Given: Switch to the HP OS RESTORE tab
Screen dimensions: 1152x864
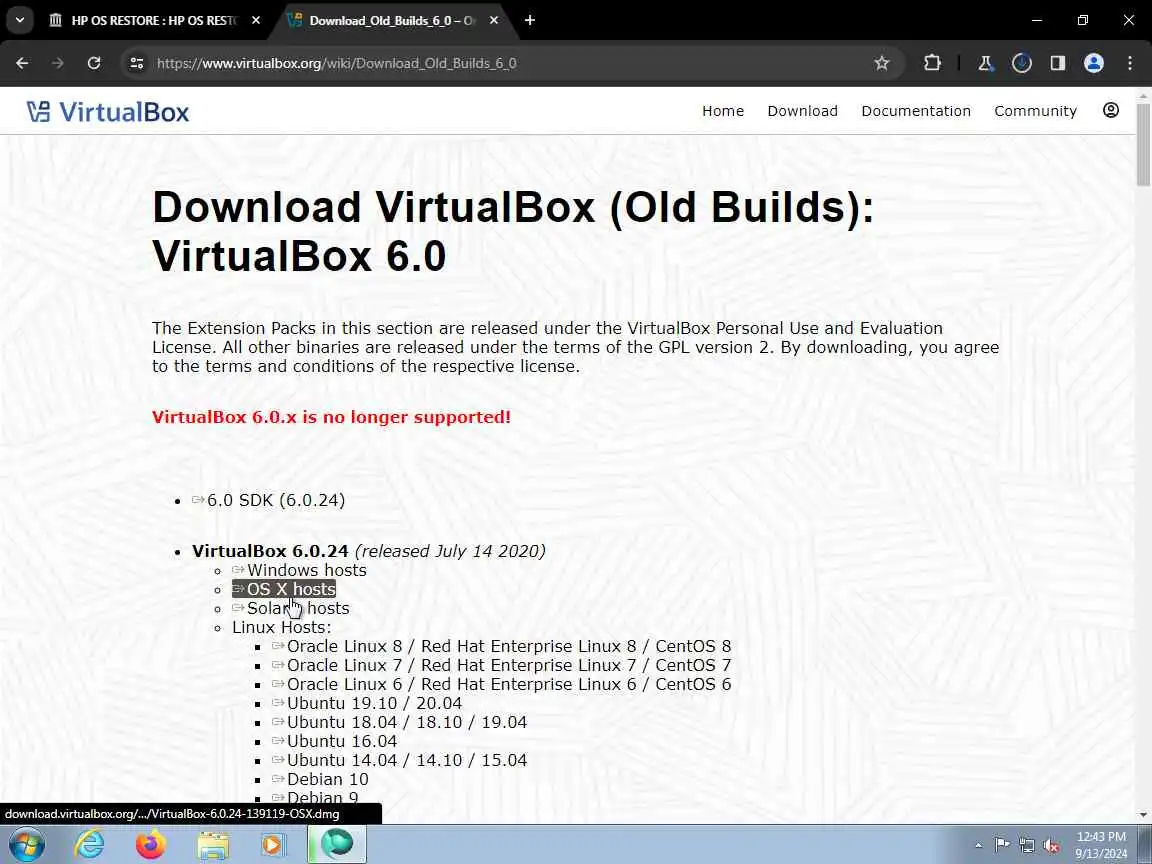Looking at the screenshot, I should (x=154, y=21).
